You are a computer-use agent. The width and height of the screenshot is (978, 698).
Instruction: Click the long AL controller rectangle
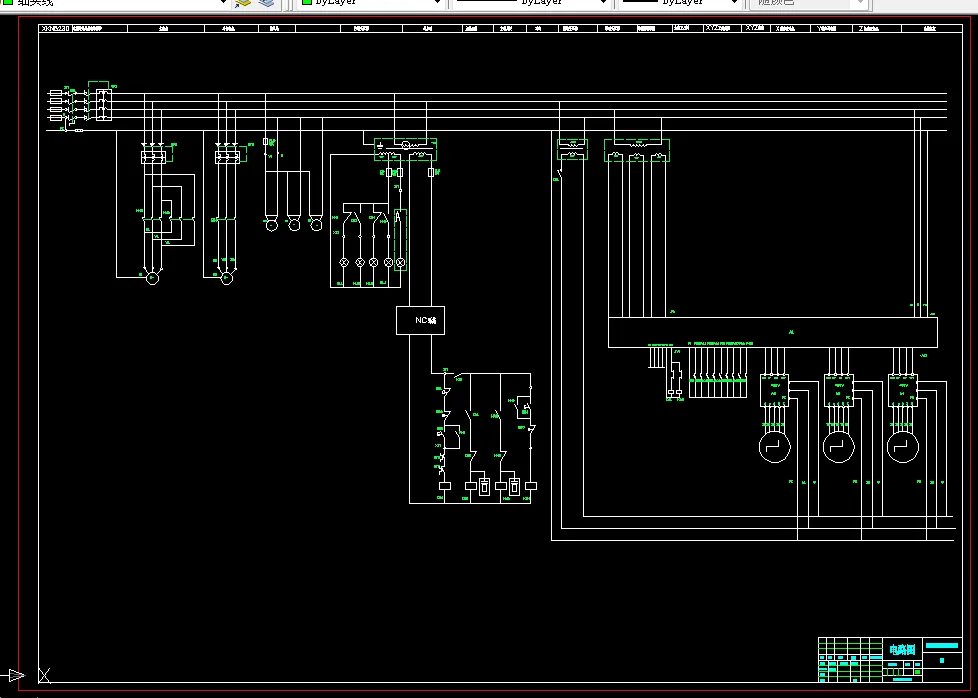tap(772, 332)
